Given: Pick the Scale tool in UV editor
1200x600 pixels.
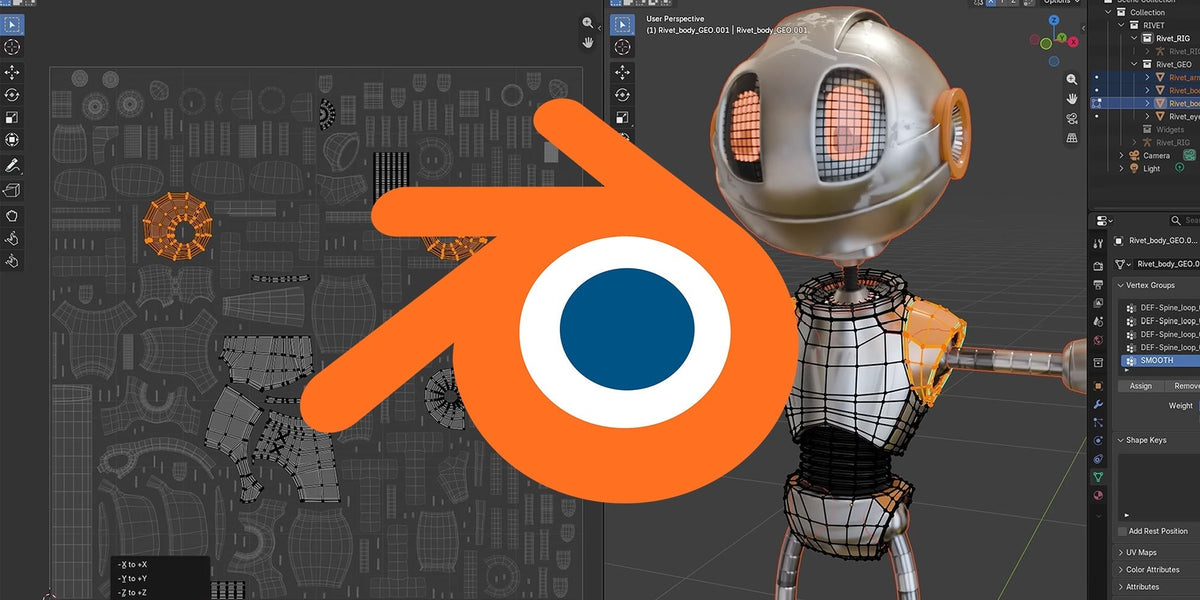Looking at the screenshot, I should coord(12,116).
